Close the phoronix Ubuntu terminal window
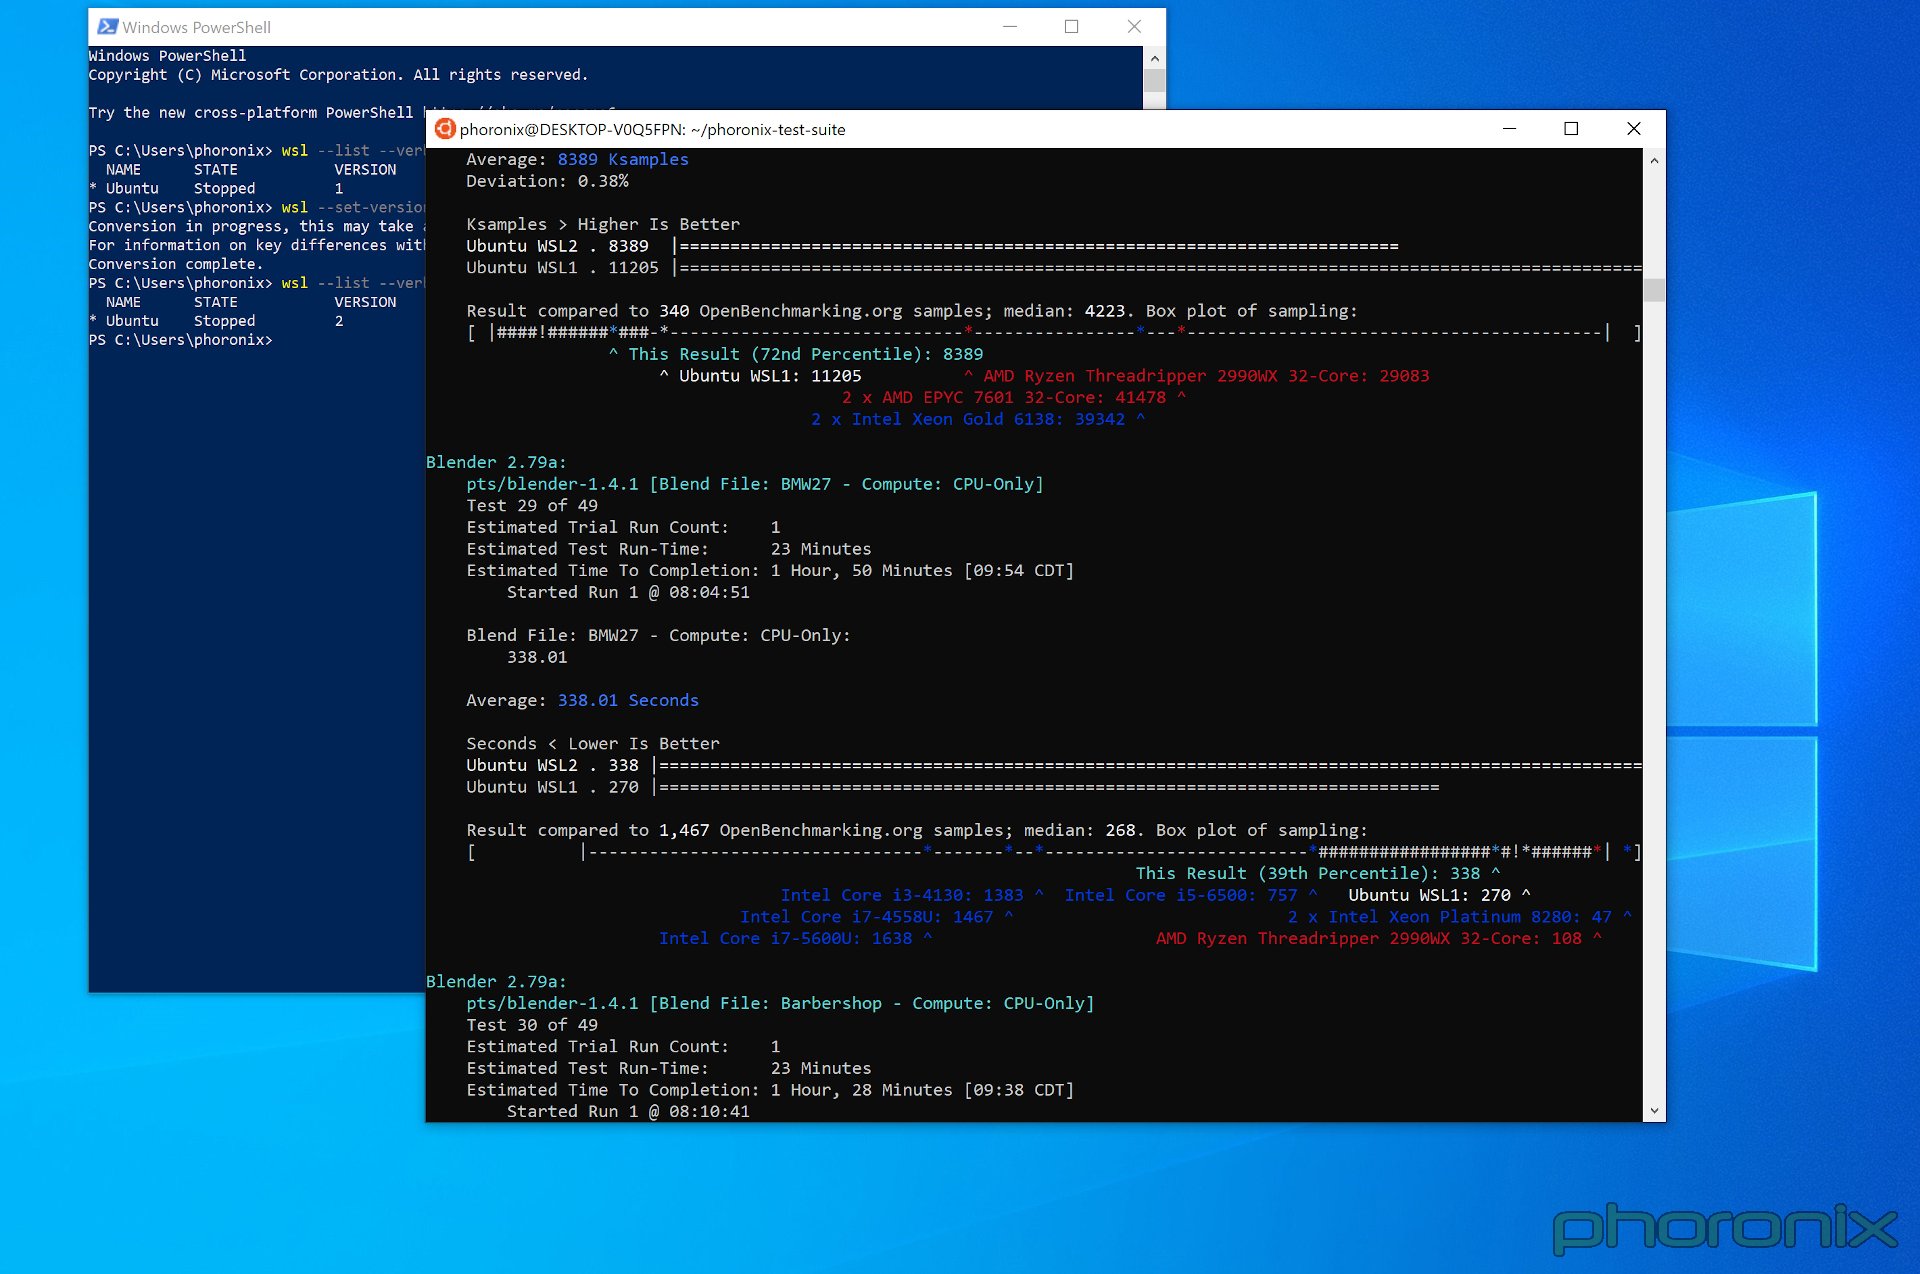 pos(1634,129)
